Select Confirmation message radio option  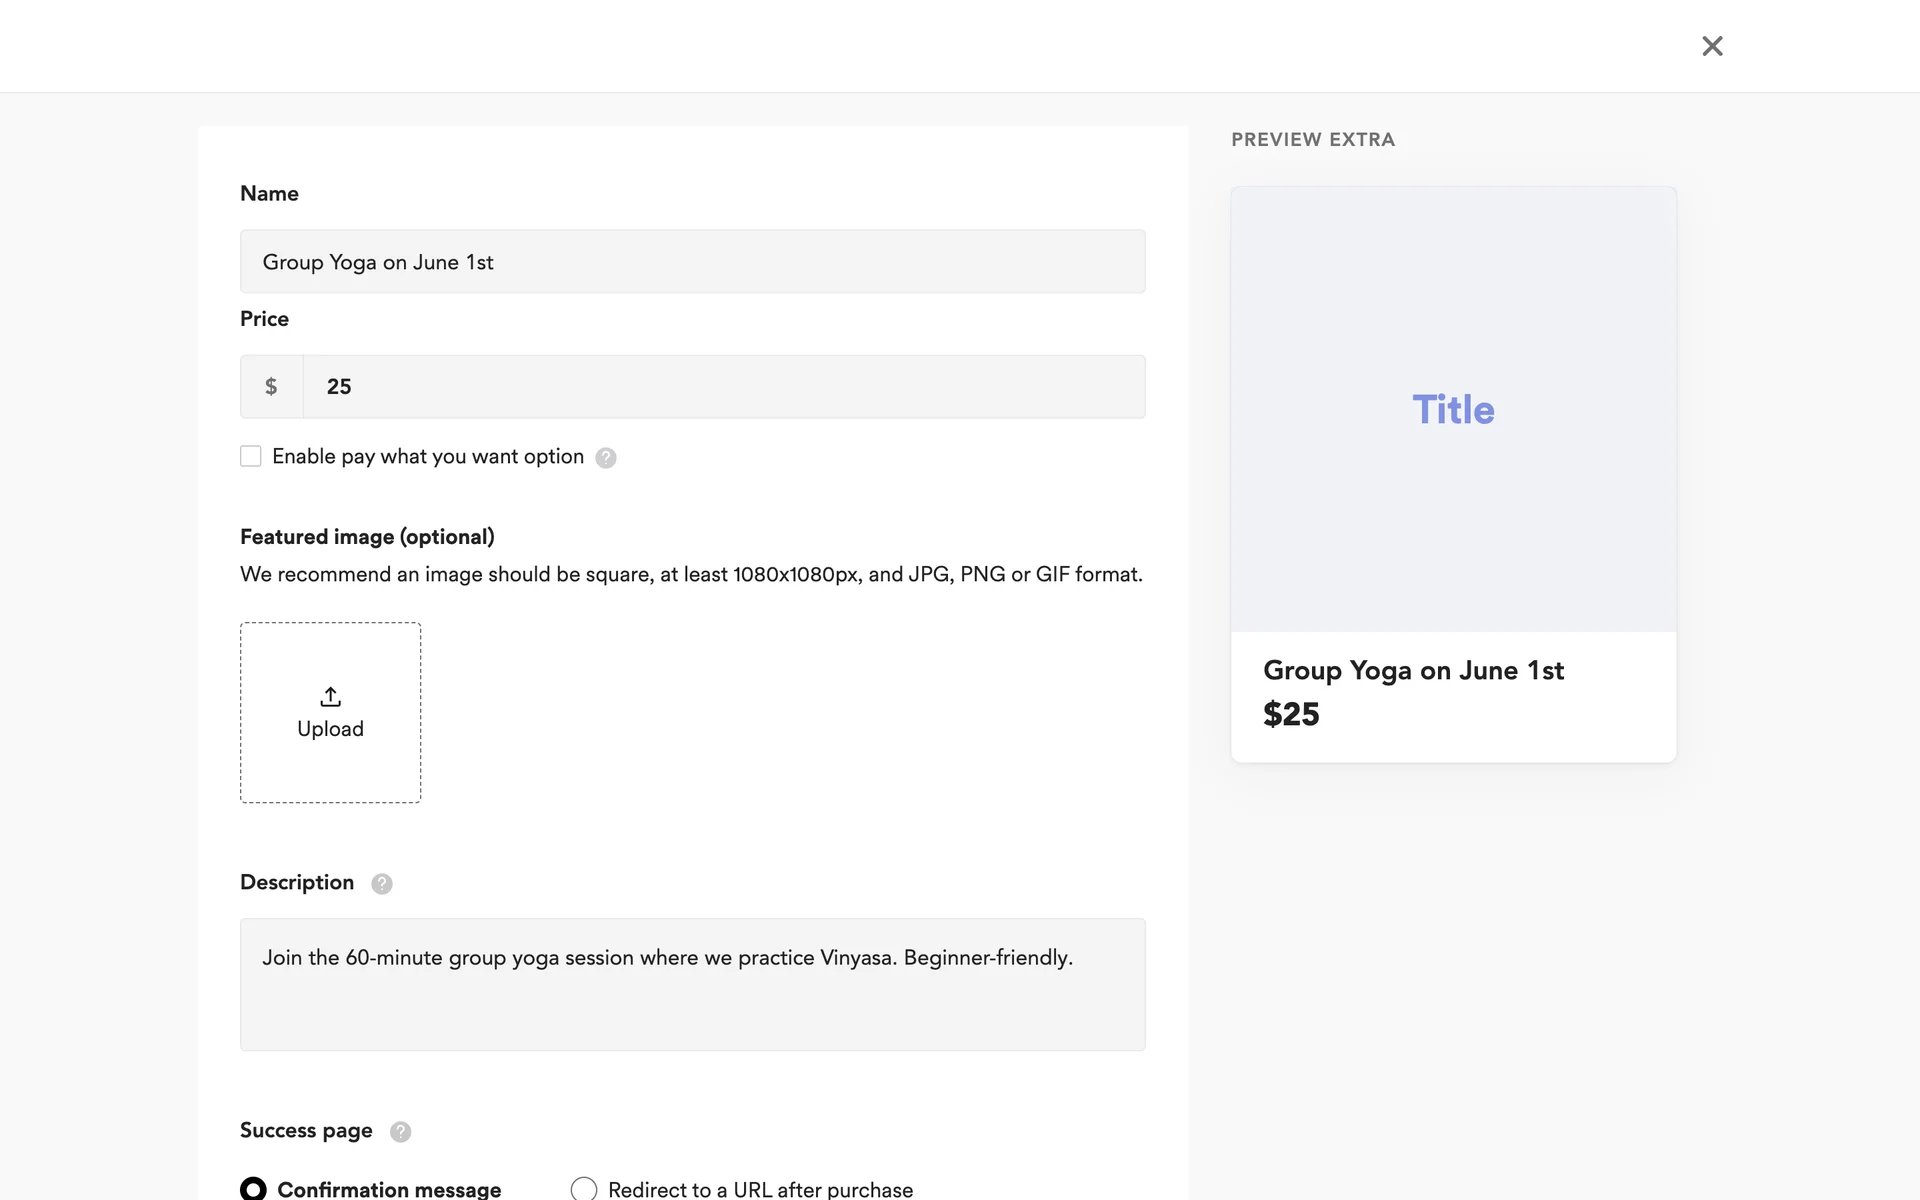pyautogui.click(x=254, y=1188)
